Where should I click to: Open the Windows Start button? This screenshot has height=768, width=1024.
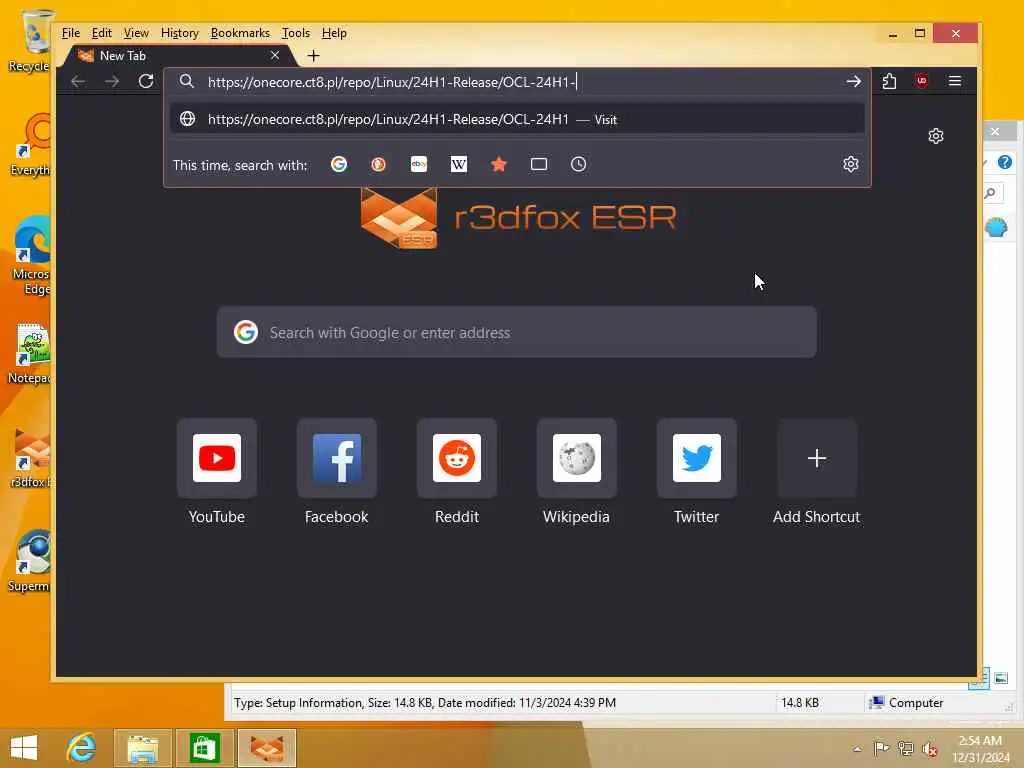pyautogui.click(x=24, y=748)
